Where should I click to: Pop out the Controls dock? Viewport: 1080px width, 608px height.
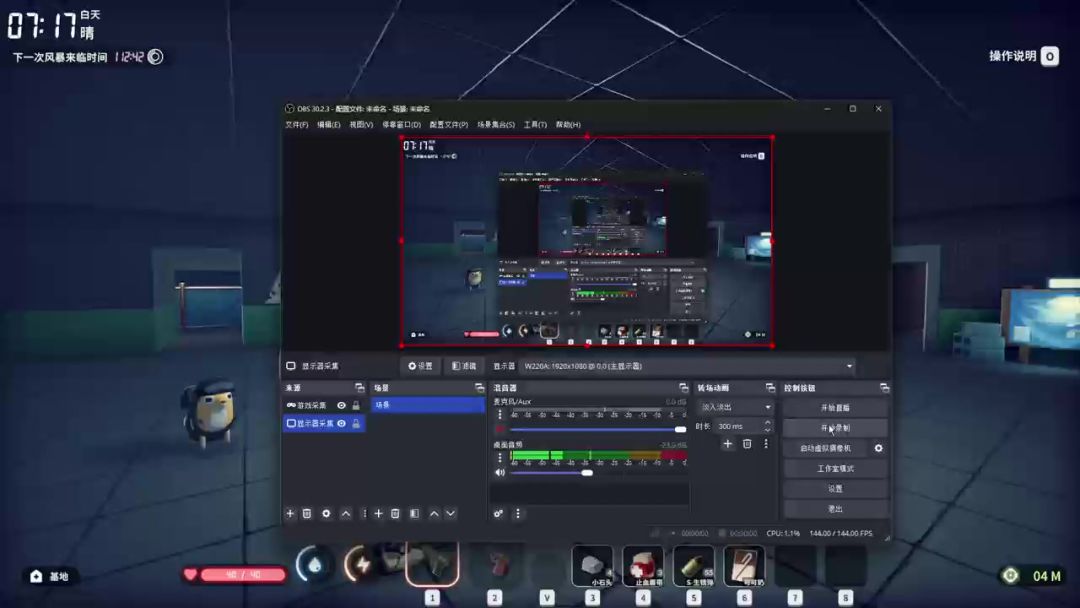(x=884, y=388)
